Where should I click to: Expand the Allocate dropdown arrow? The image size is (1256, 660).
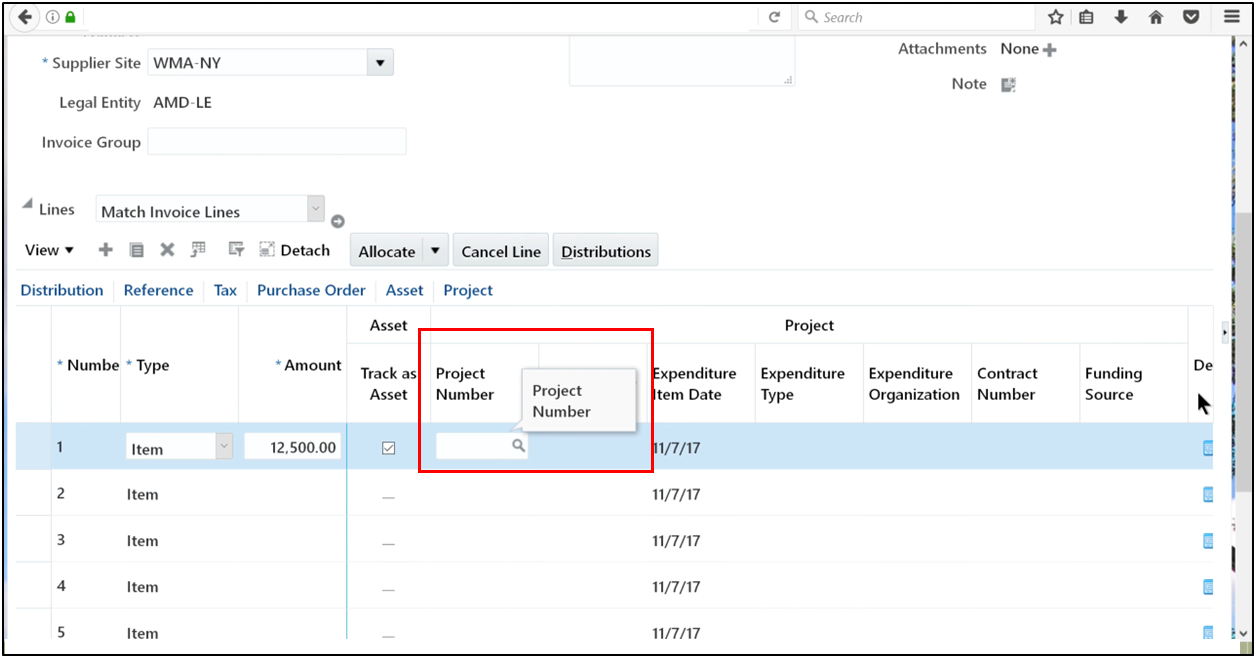coord(435,251)
